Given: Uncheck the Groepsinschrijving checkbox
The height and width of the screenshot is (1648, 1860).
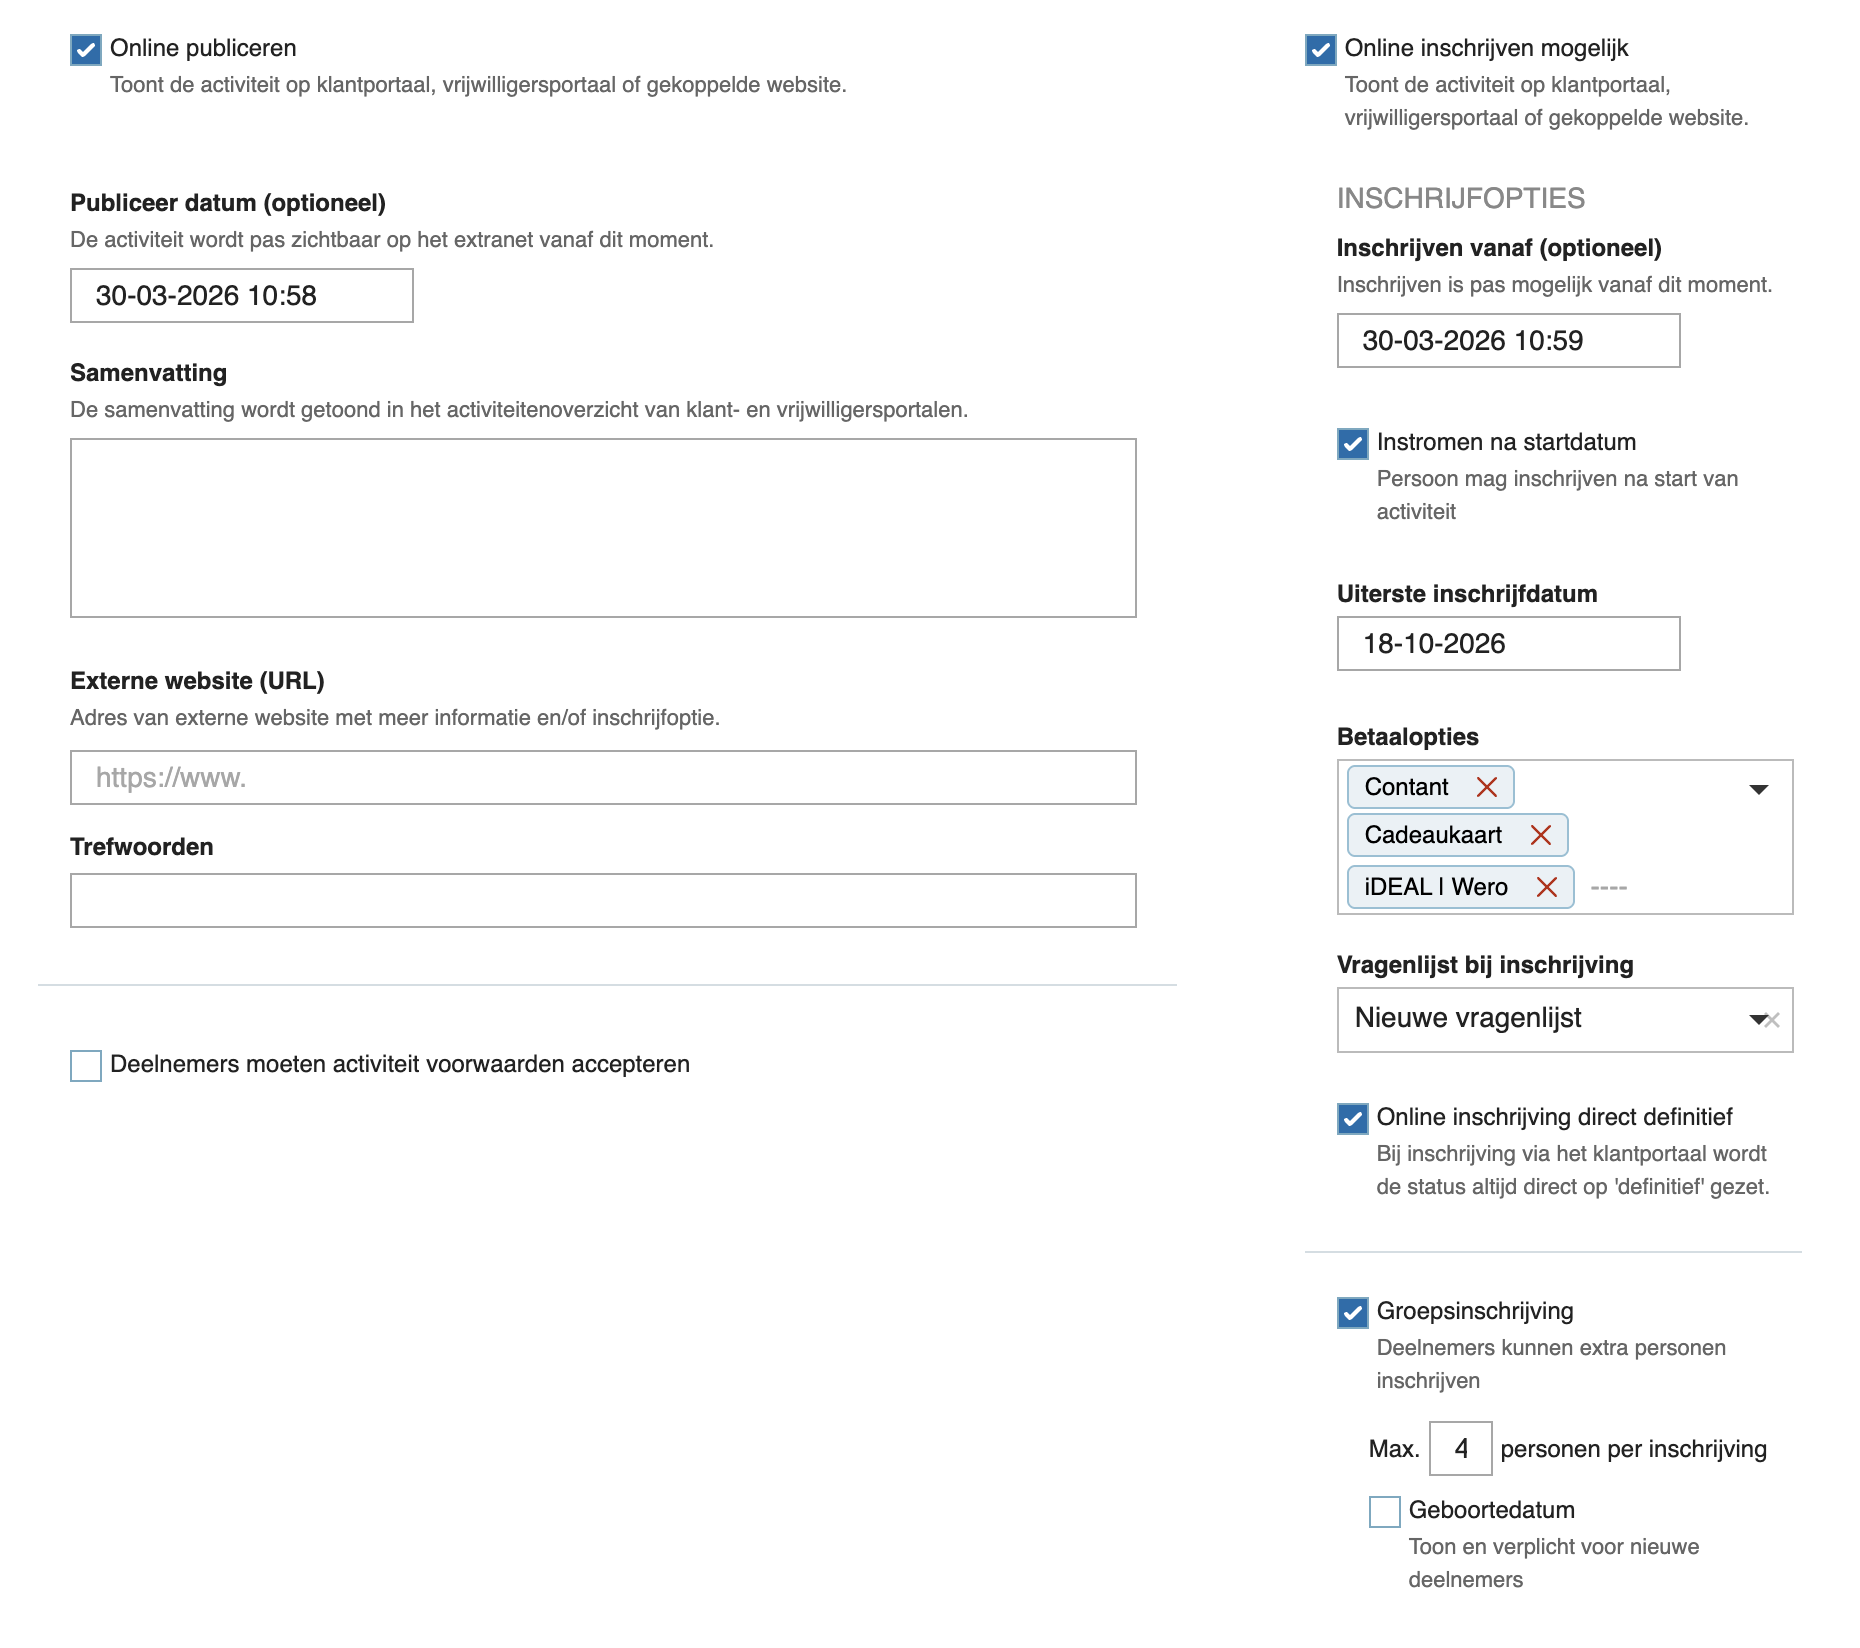Looking at the screenshot, I should (x=1352, y=1313).
